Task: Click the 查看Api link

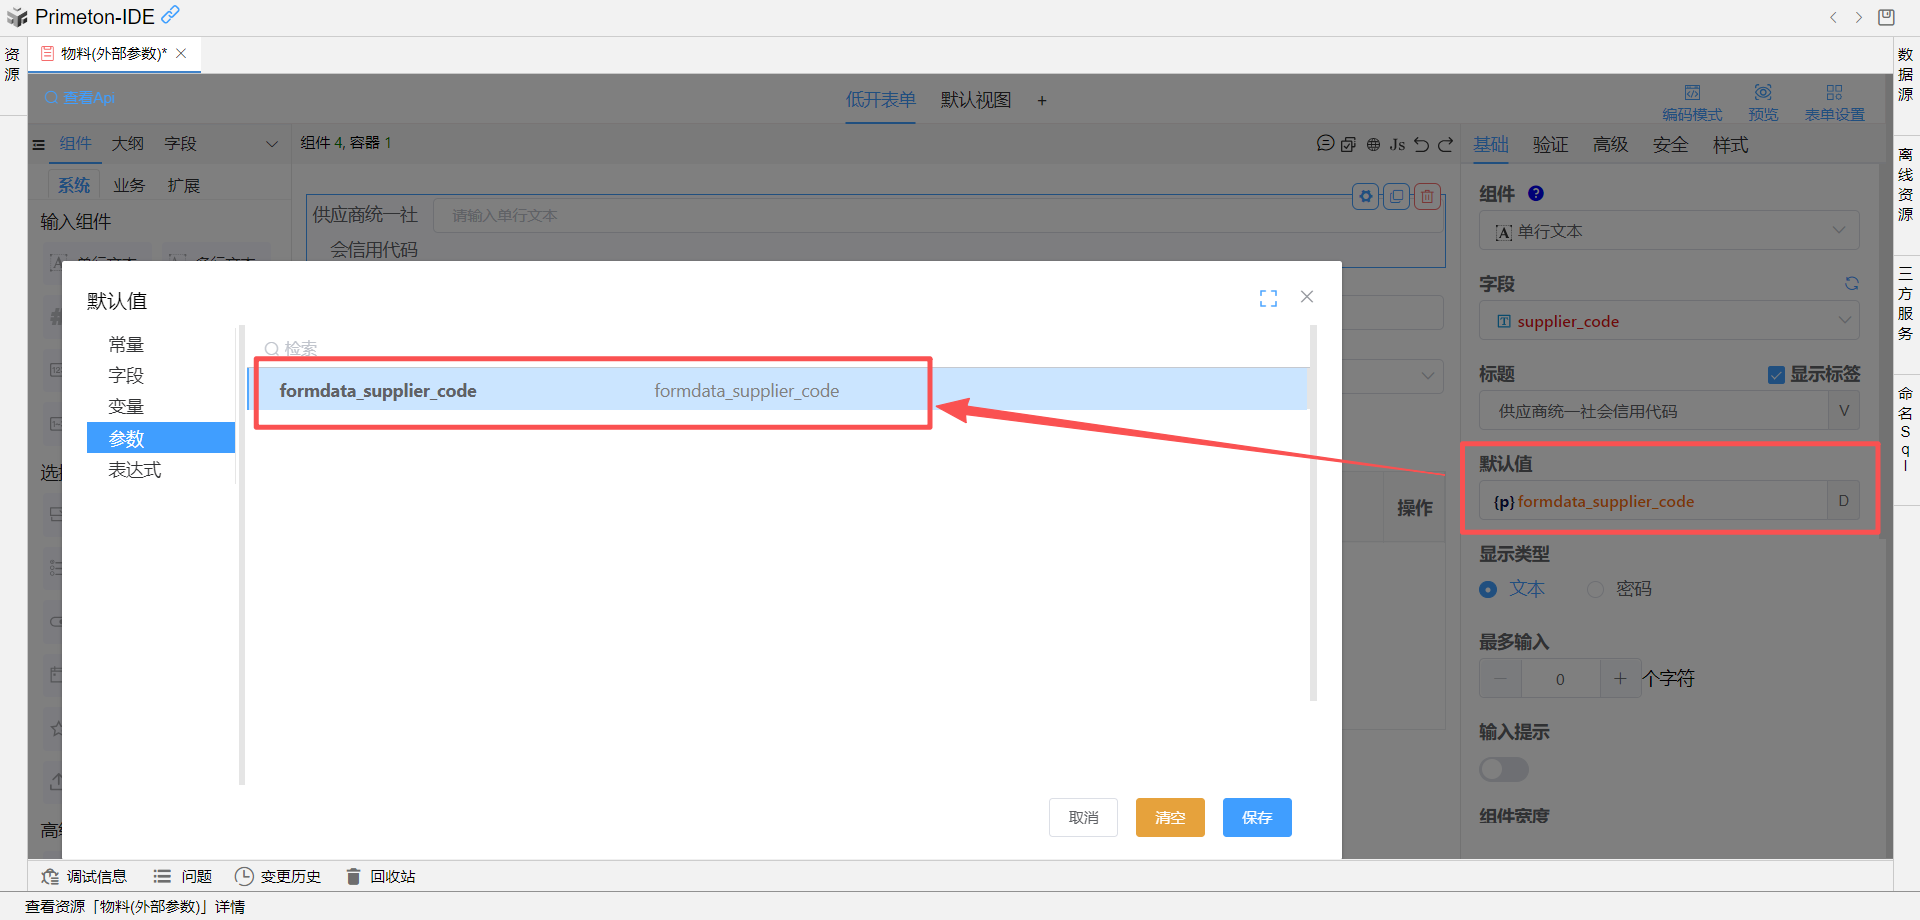Action: (80, 97)
